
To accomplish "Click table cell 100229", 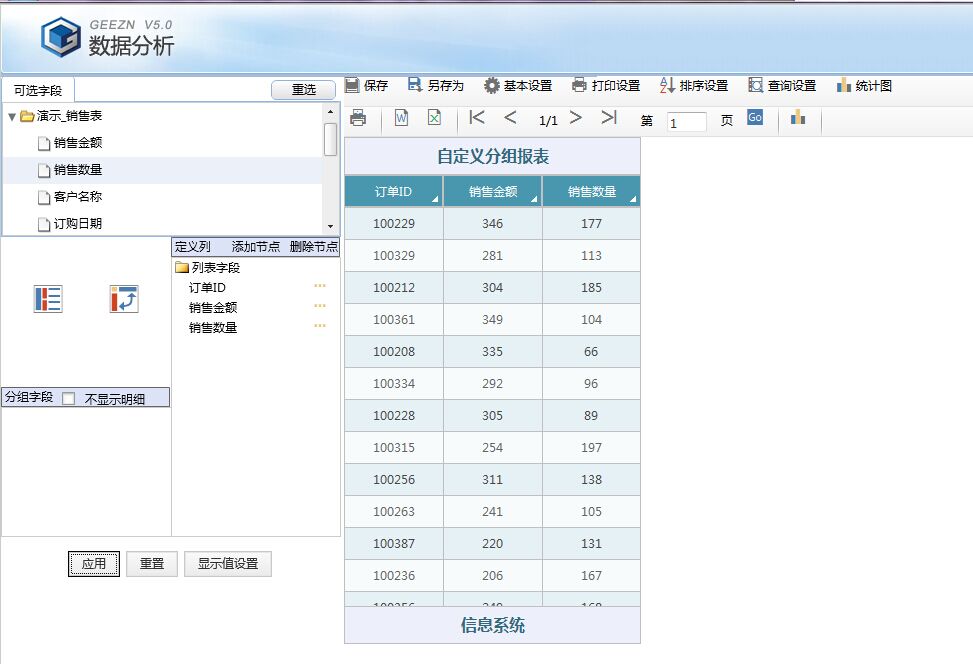I will 394,223.
